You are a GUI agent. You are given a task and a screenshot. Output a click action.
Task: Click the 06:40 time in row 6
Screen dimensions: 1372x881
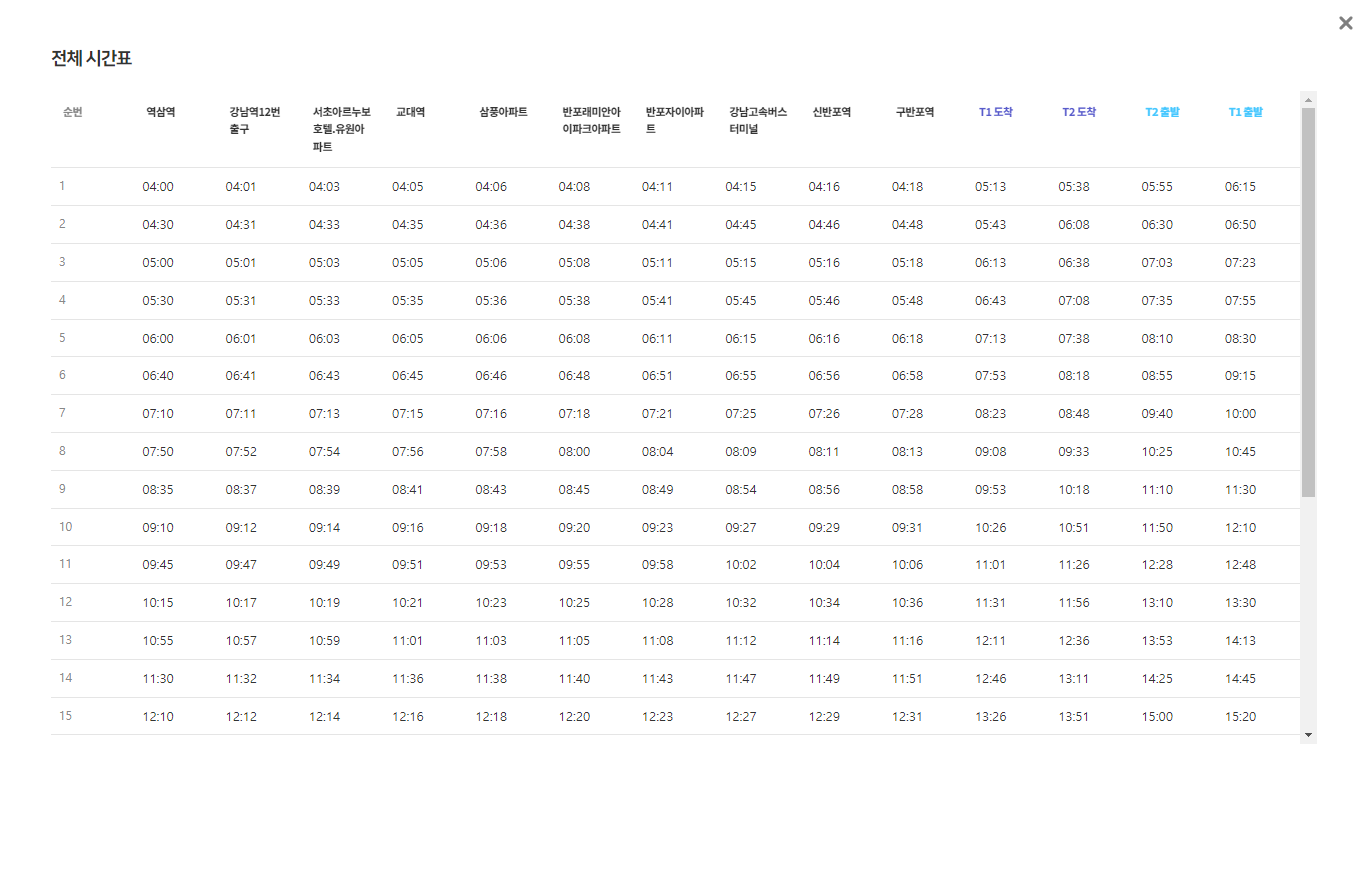[x=158, y=376]
